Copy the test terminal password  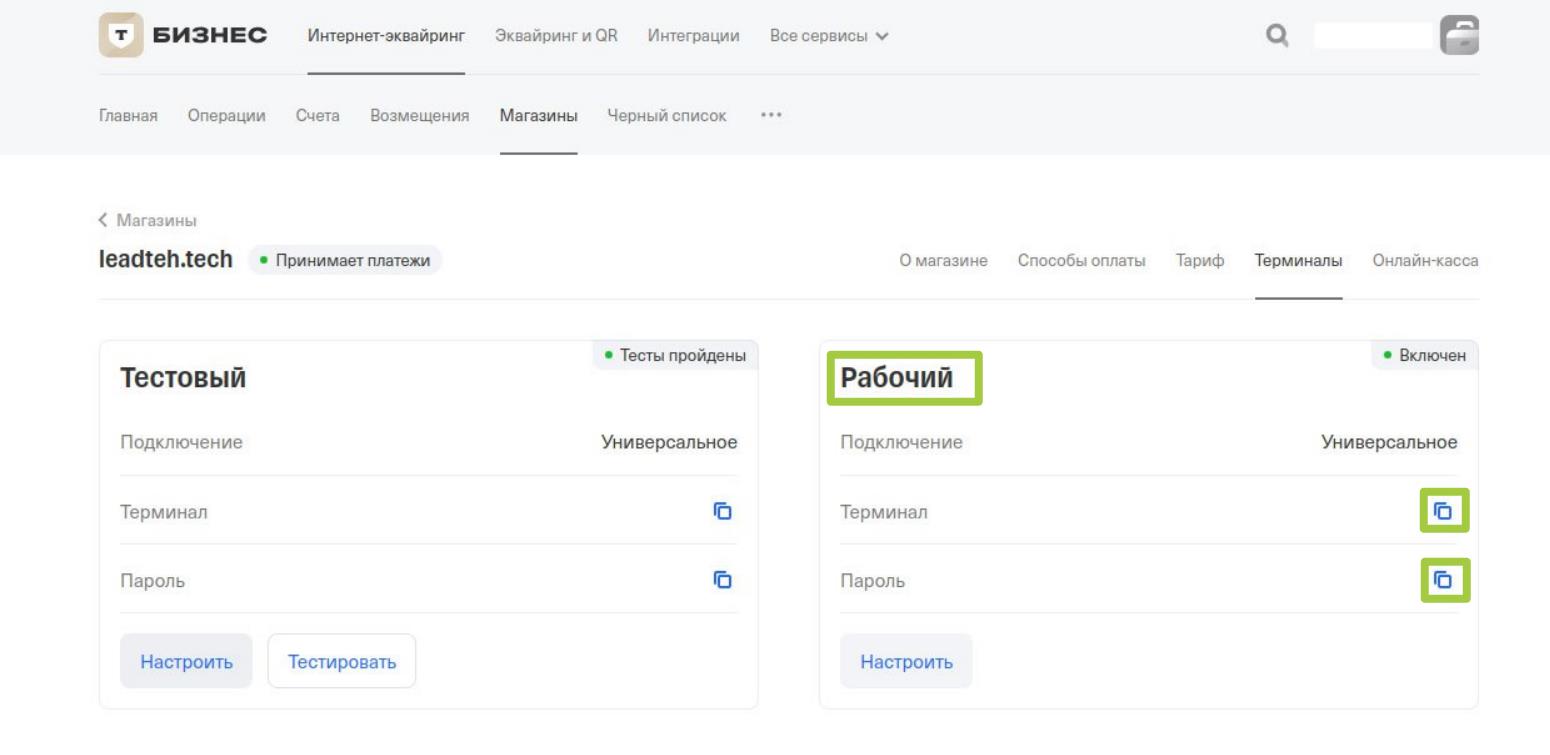click(722, 579)
